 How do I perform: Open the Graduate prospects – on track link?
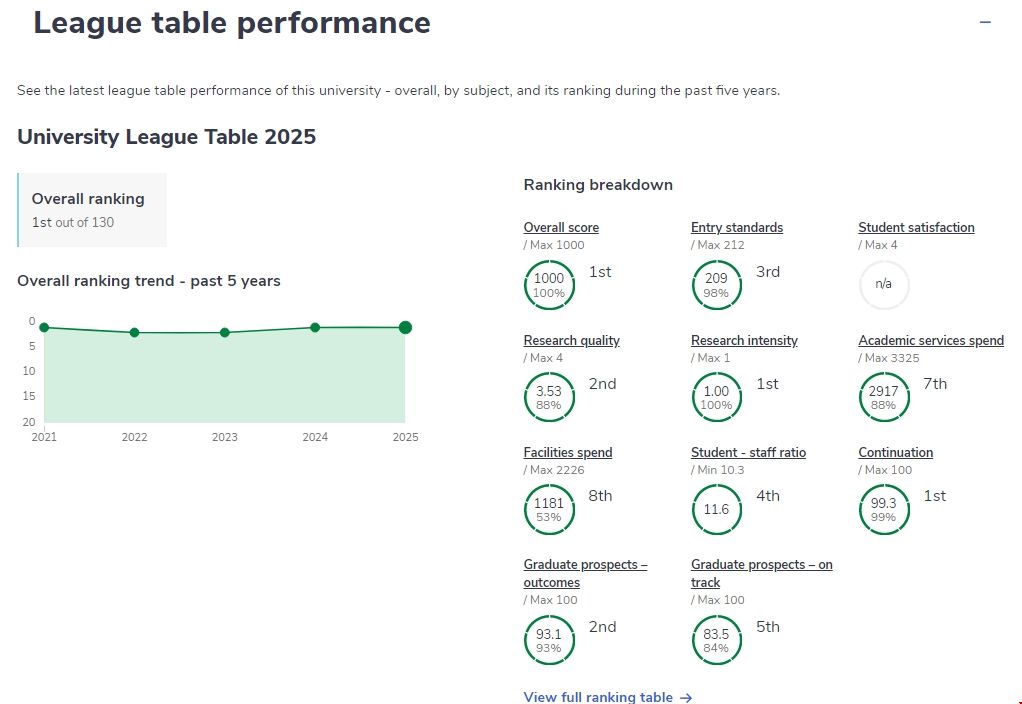click(761, 573)
